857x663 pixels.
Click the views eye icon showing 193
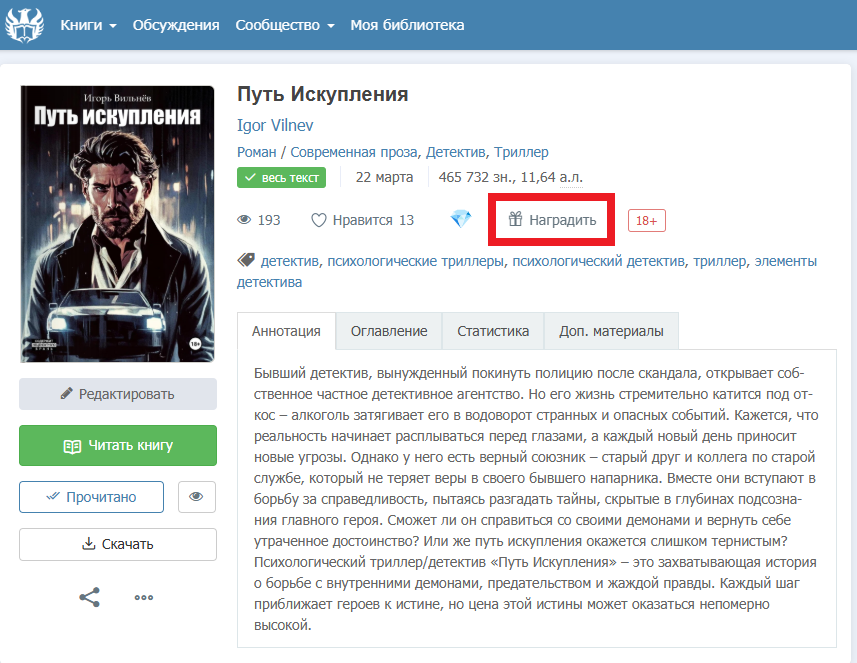coord(243,220)
